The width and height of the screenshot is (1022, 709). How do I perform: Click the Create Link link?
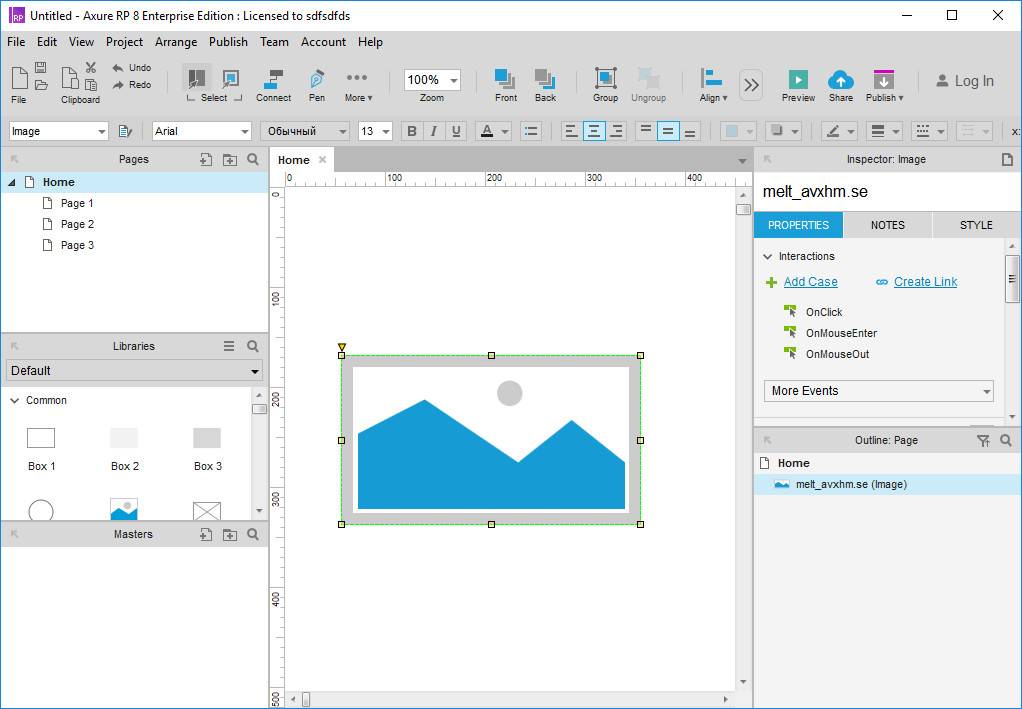[x=926, y=282]
